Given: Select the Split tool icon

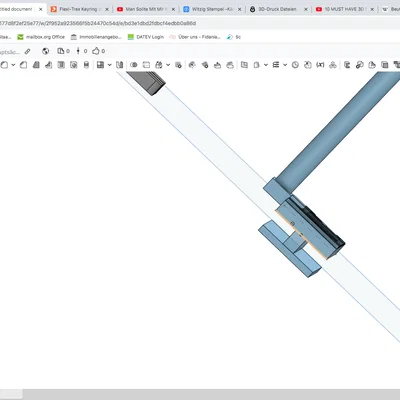Looking at the screenshot, I should [x=146, y=65].
